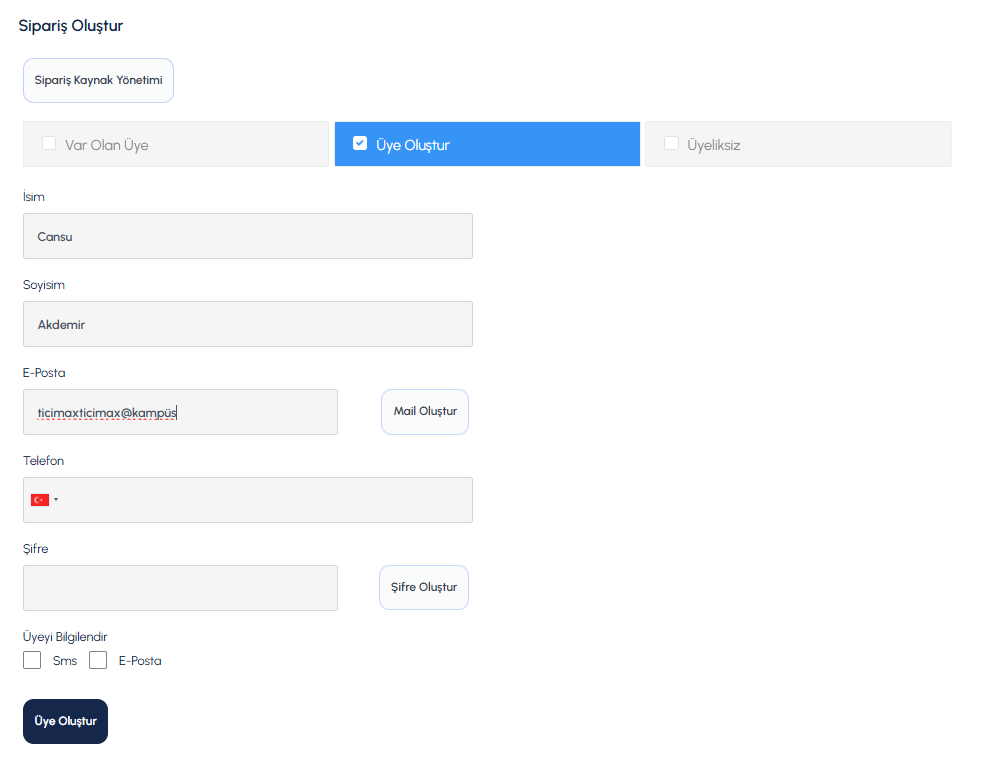Click the Telefon number input field
The image size is (993, 757).
[266, 500]
